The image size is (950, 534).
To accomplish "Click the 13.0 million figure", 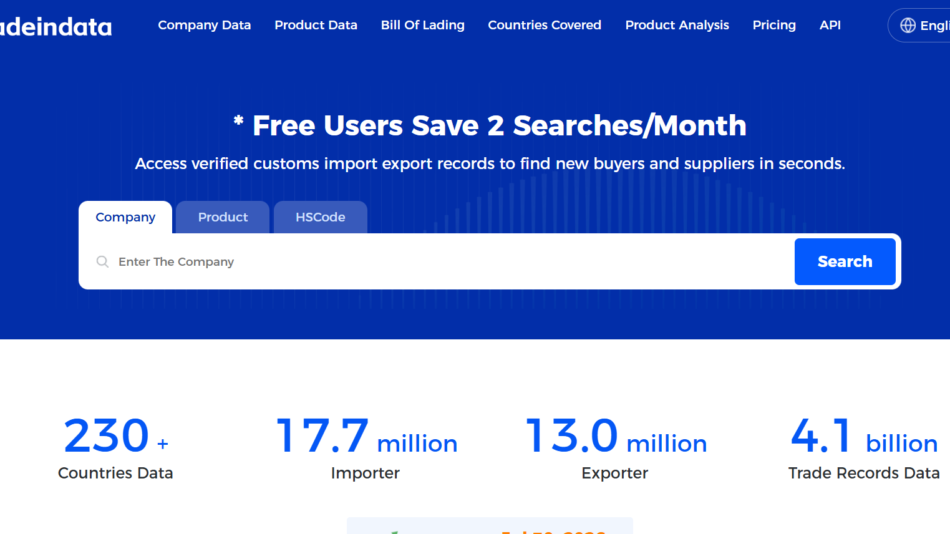I will pyautogui.click(x=616, y=435).
